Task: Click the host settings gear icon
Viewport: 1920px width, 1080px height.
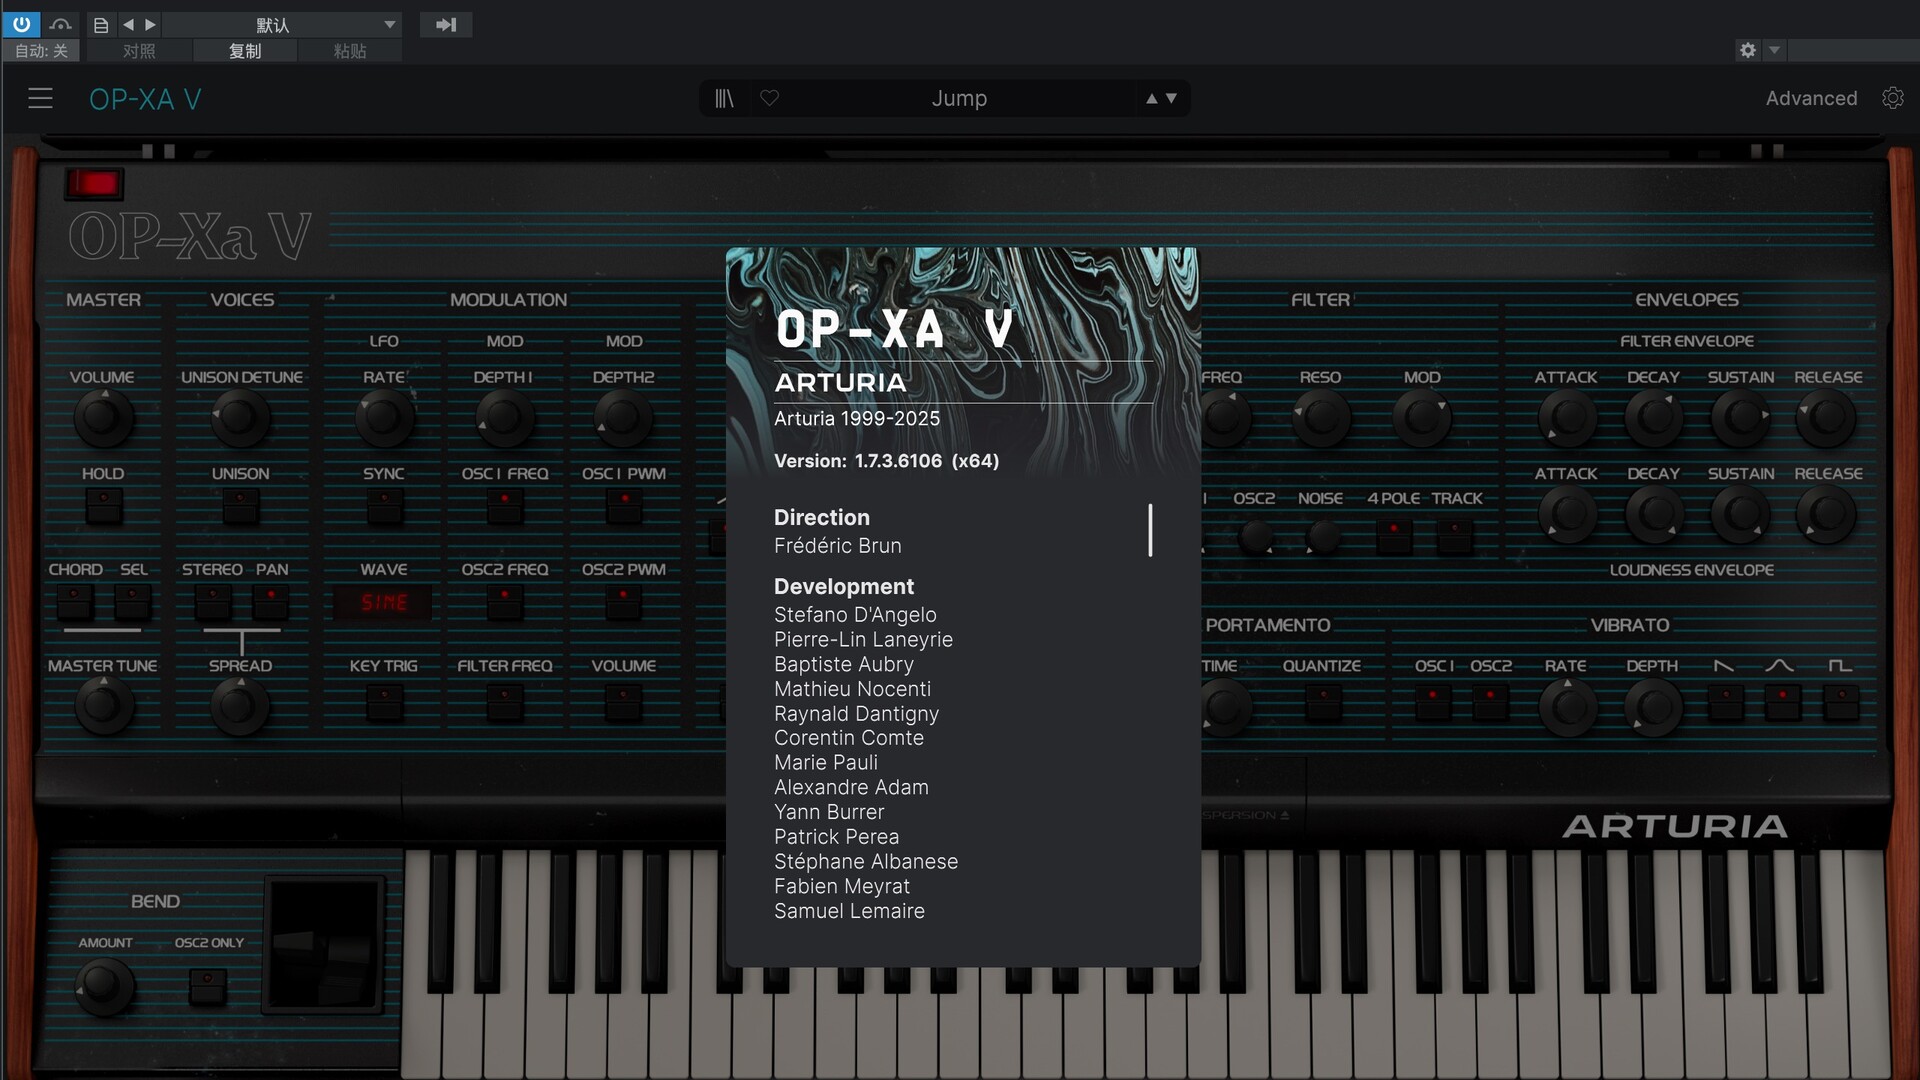Action: tap(1747, 50)
